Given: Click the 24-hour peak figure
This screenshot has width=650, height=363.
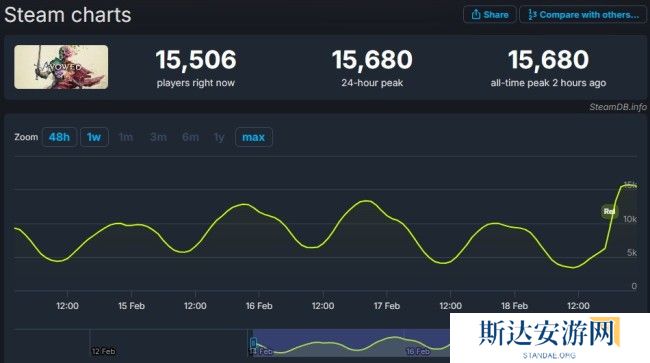Looking at the screenshot, I should pyautogui.click(x=372, y=60).
